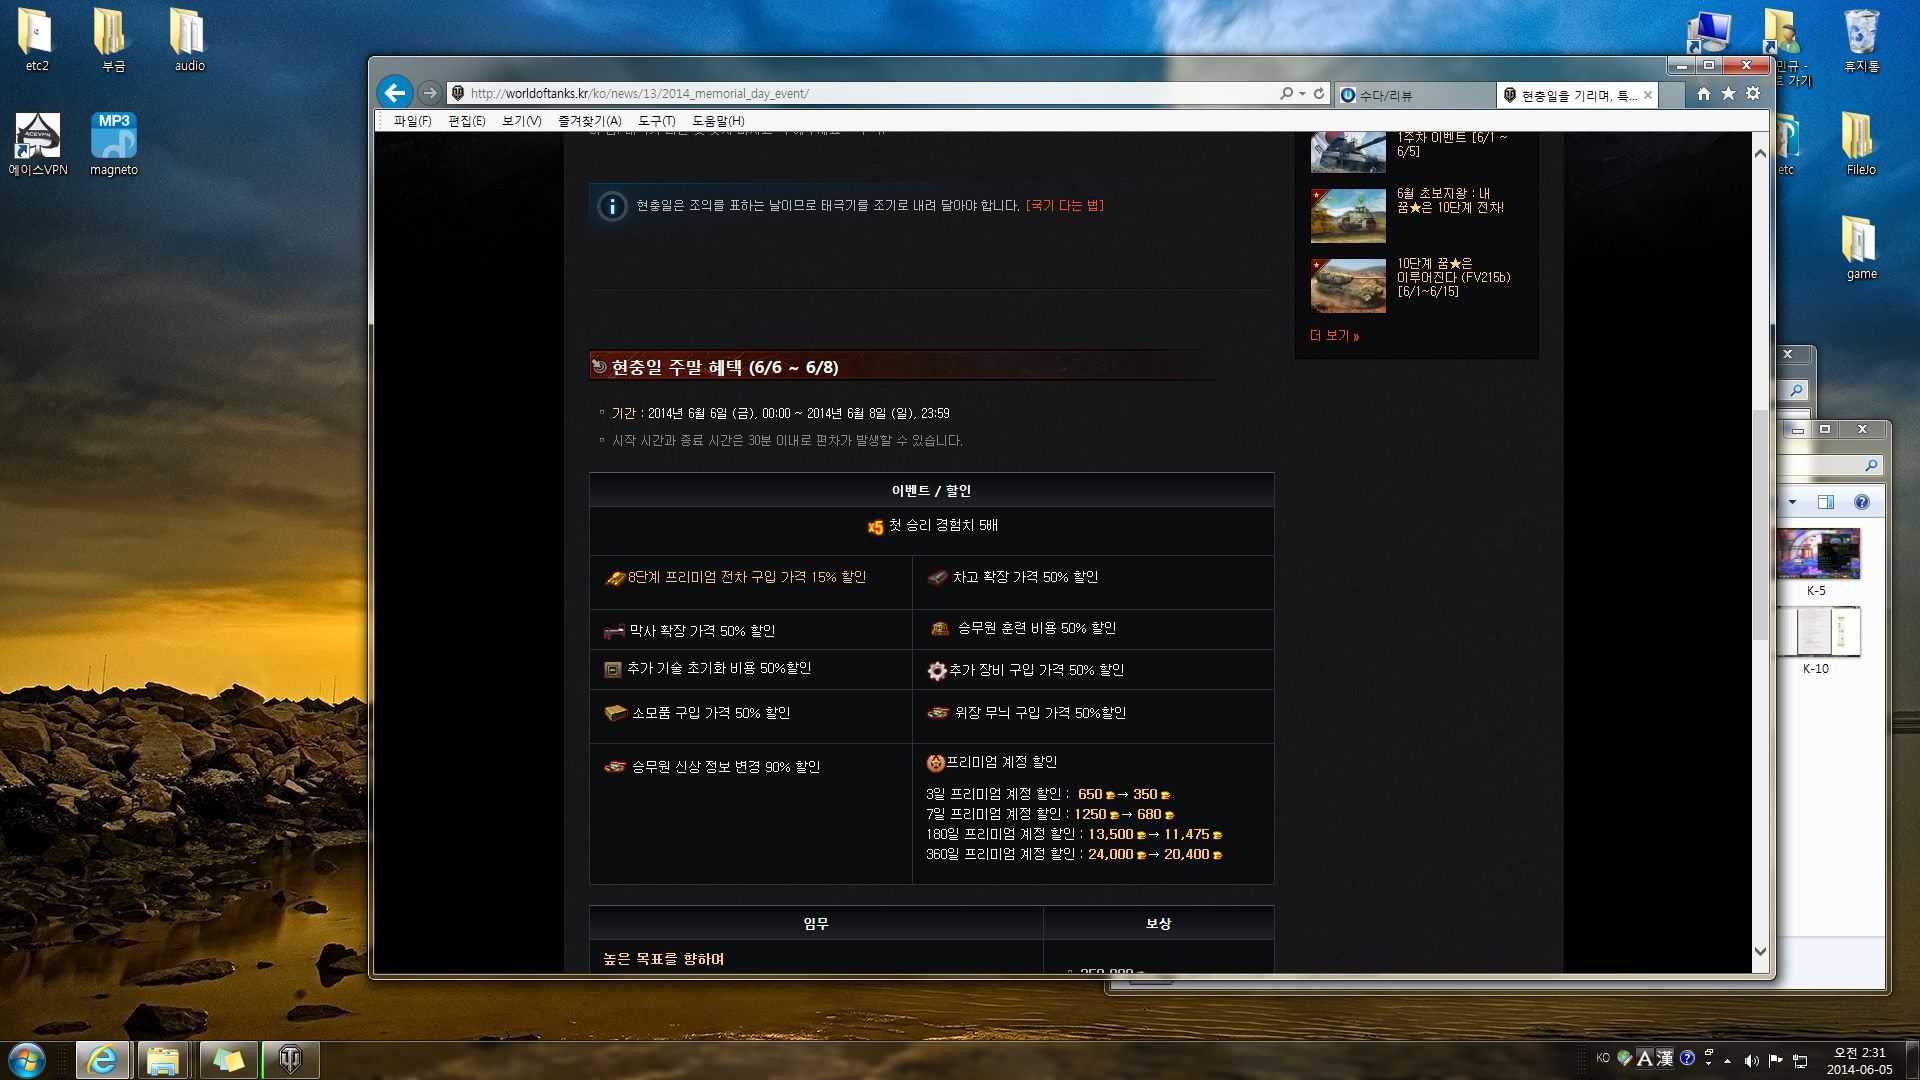Screen dimensions: 1920x1080
Task: Click the [국기 다는 법] link
Action: (x=1064, y=205)
